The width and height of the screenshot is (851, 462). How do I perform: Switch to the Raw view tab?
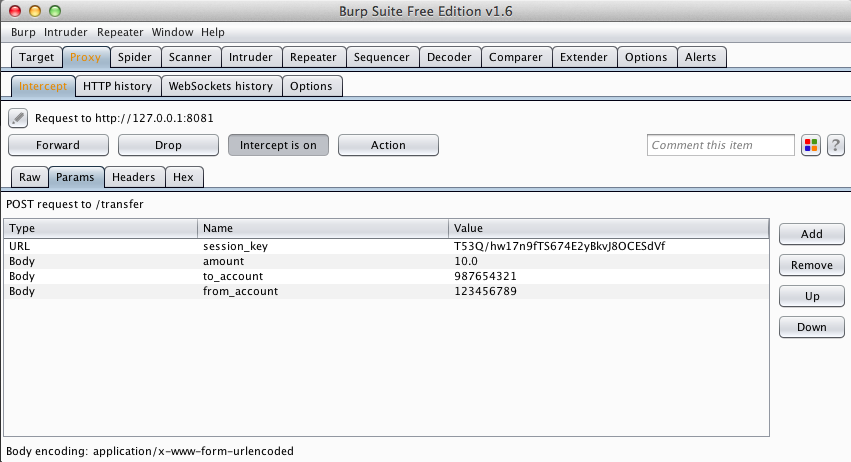click(30, 177)
